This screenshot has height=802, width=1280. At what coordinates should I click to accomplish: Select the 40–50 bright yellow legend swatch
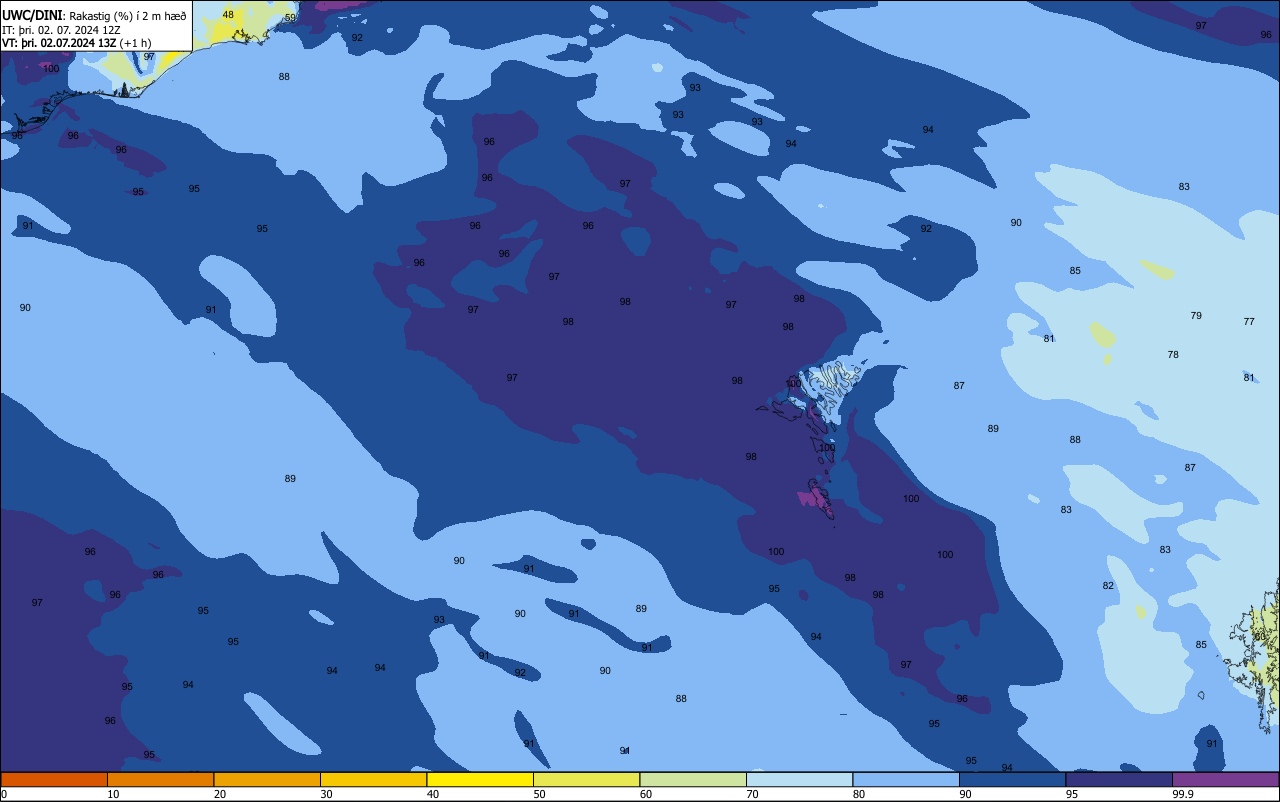point(480,779)
